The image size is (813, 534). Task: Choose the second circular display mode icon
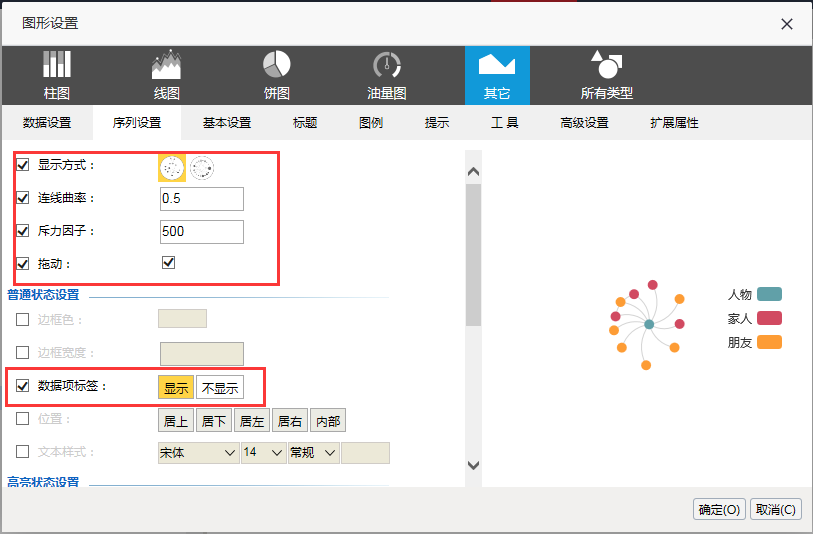(x=202, y=168)
